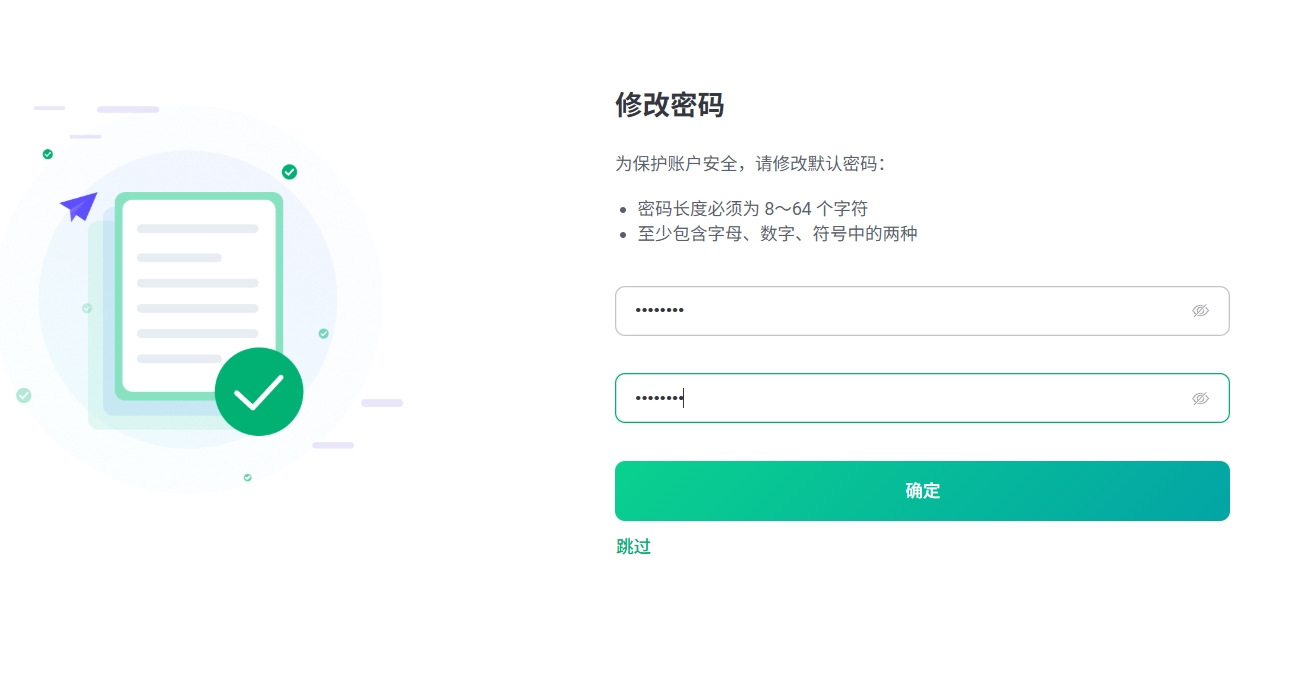Click the tiny check badge below the illustration

coord(247,477)
